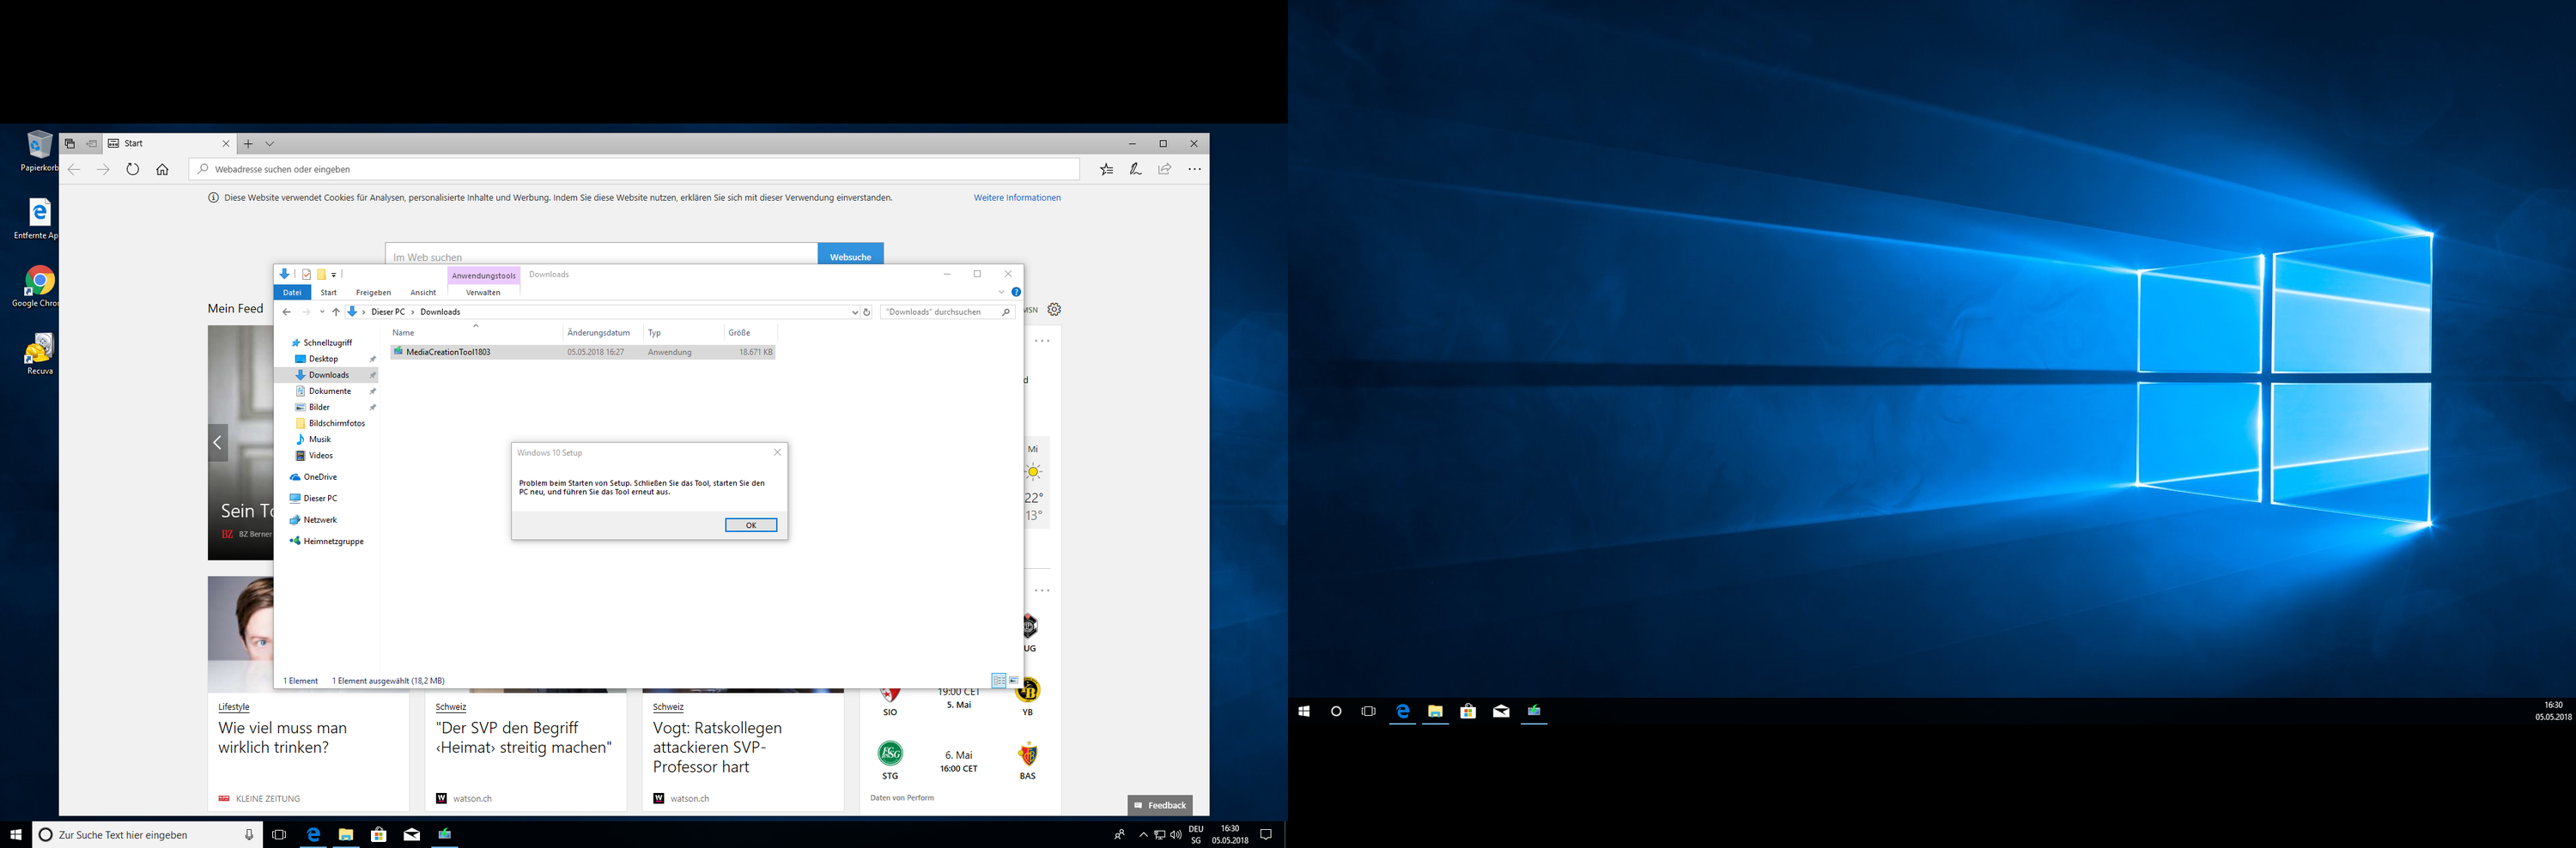2576x848 pixels.
Task: Open the Ansicht ribbon tab
Action: pos(423,292)
